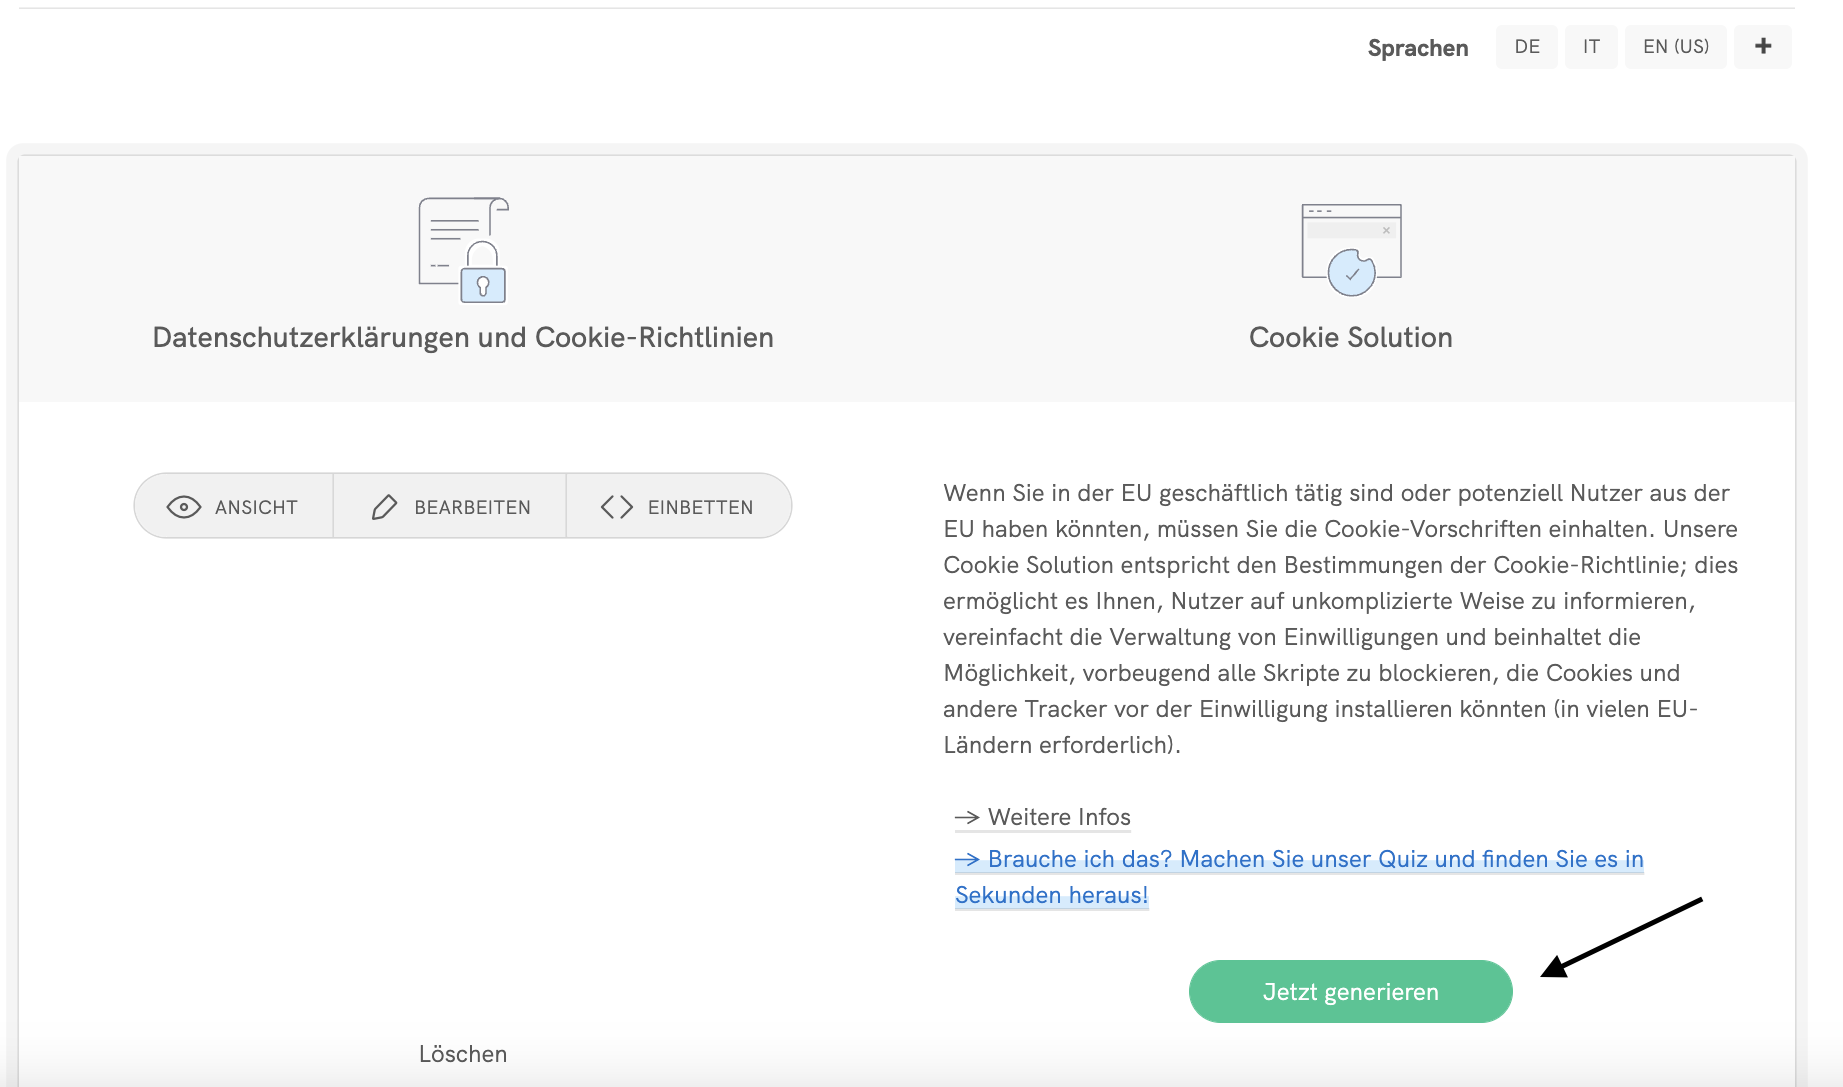Image resolution: width=1843 pixels, height=1087 pixels.
Task: Click Datenschutzerklärungen und Cookie-Richtlinien heading
Action: pyautogui.click(x=463, y=337)
